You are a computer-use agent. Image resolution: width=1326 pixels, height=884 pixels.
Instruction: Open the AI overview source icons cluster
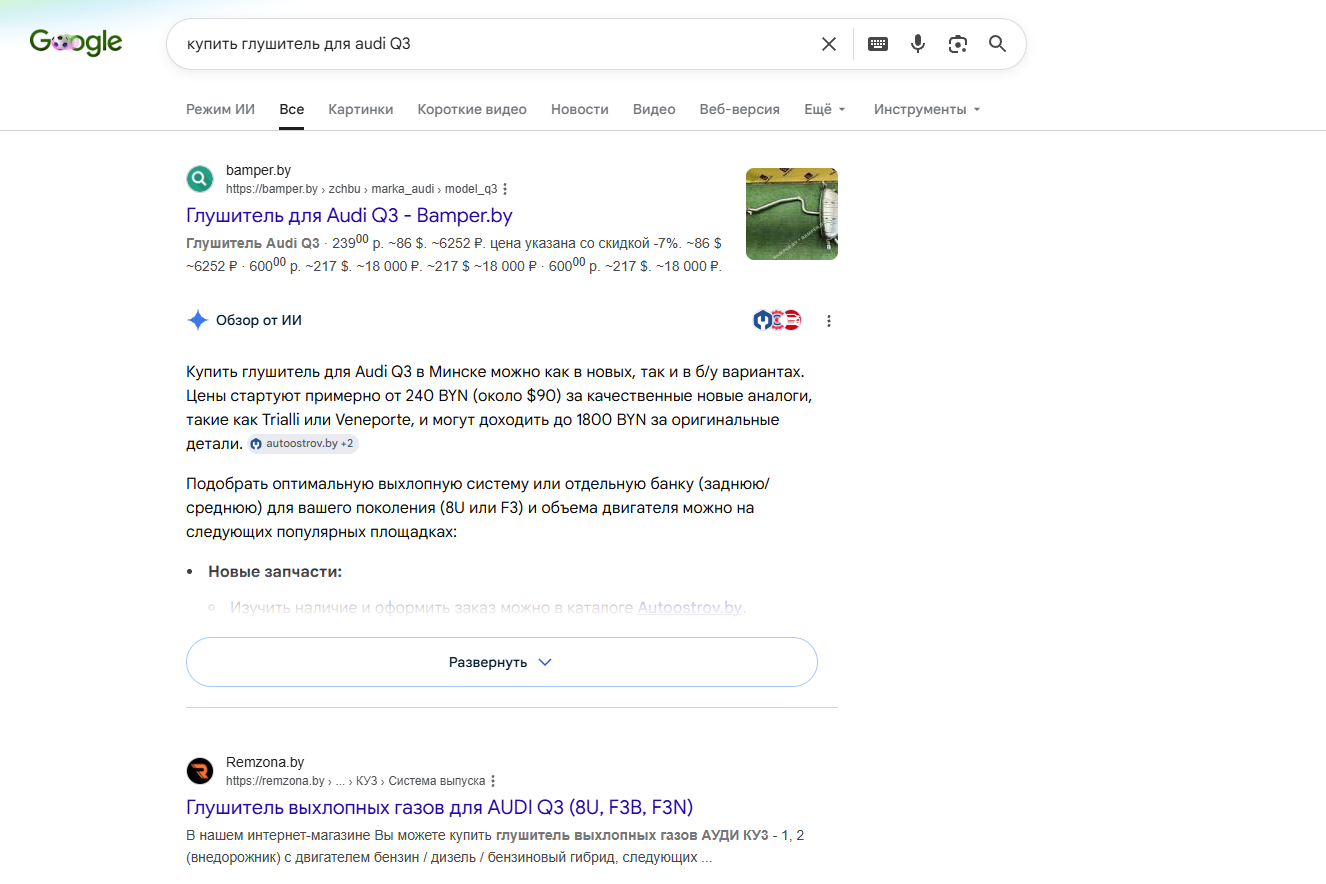click(x=777, y=320)
